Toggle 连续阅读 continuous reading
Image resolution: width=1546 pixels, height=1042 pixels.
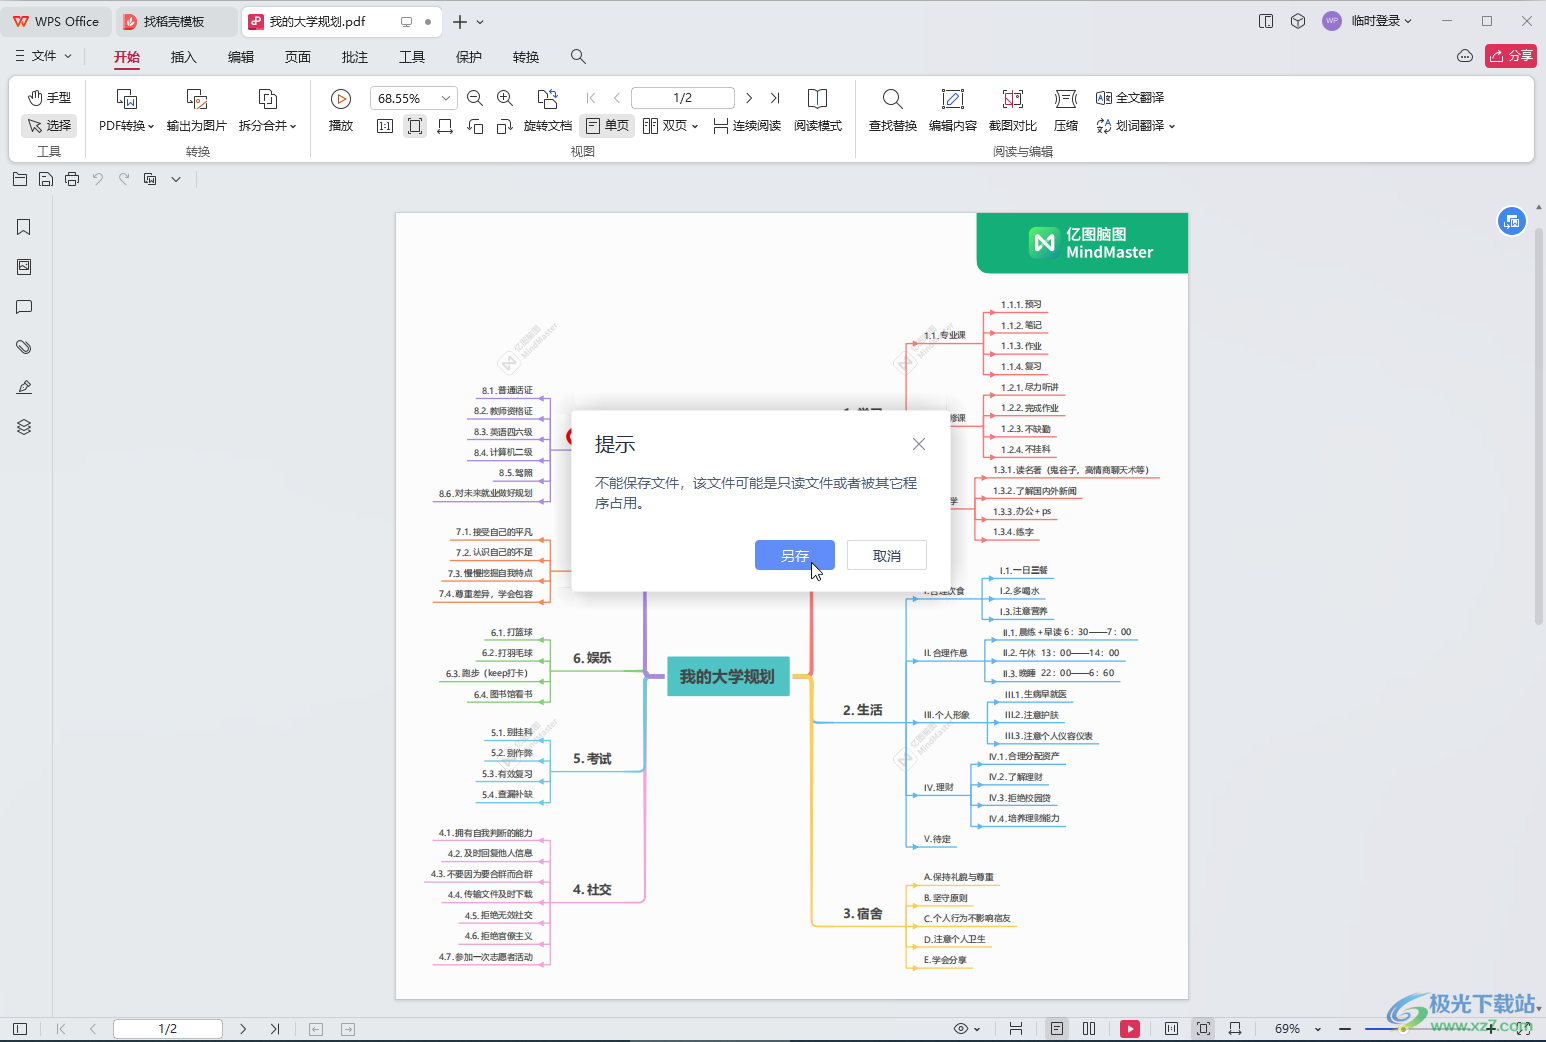[747, 126]
